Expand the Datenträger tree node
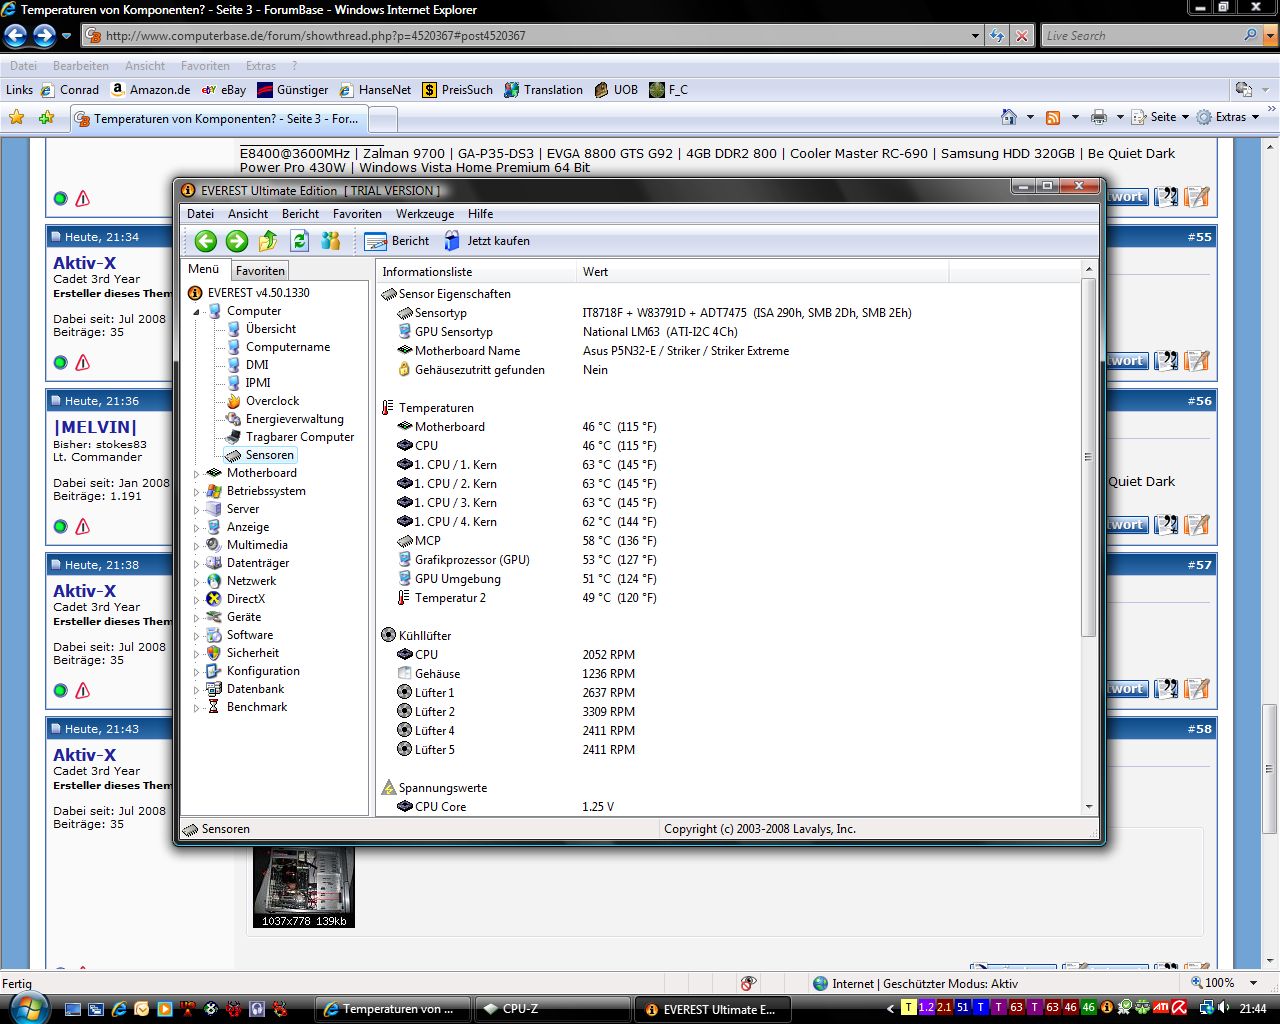This screenshot has height=1024, width=1280. tap(197, 563)
